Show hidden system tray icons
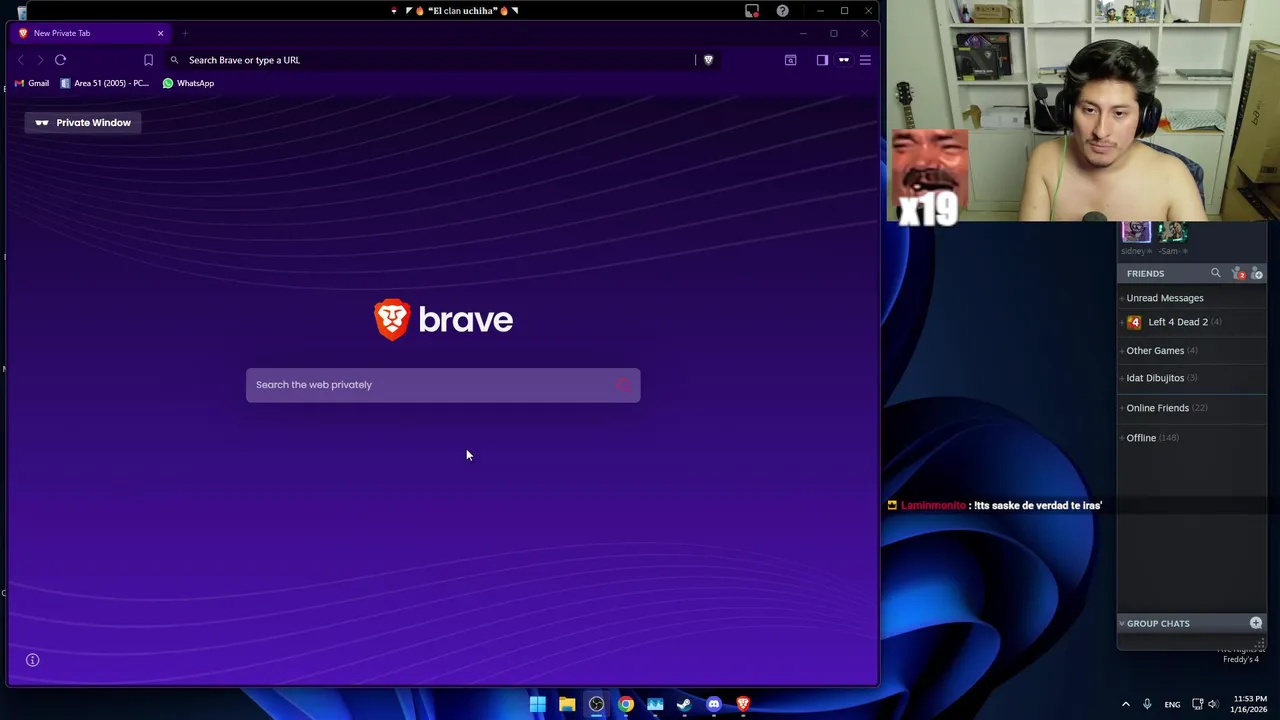Image resolution: width=1280 pixels, height=720 pixels. (x=1125, y=704)
